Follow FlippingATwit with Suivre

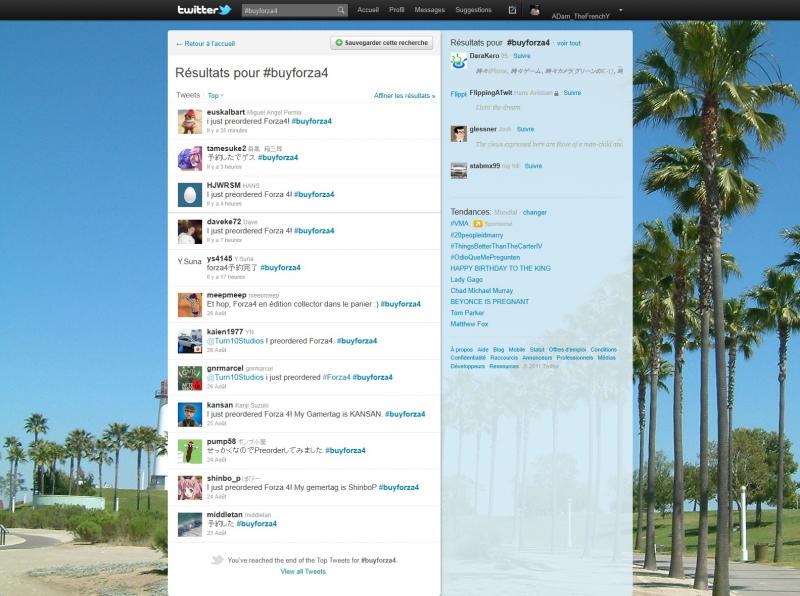pyautogui.click(x=572, y=93)
